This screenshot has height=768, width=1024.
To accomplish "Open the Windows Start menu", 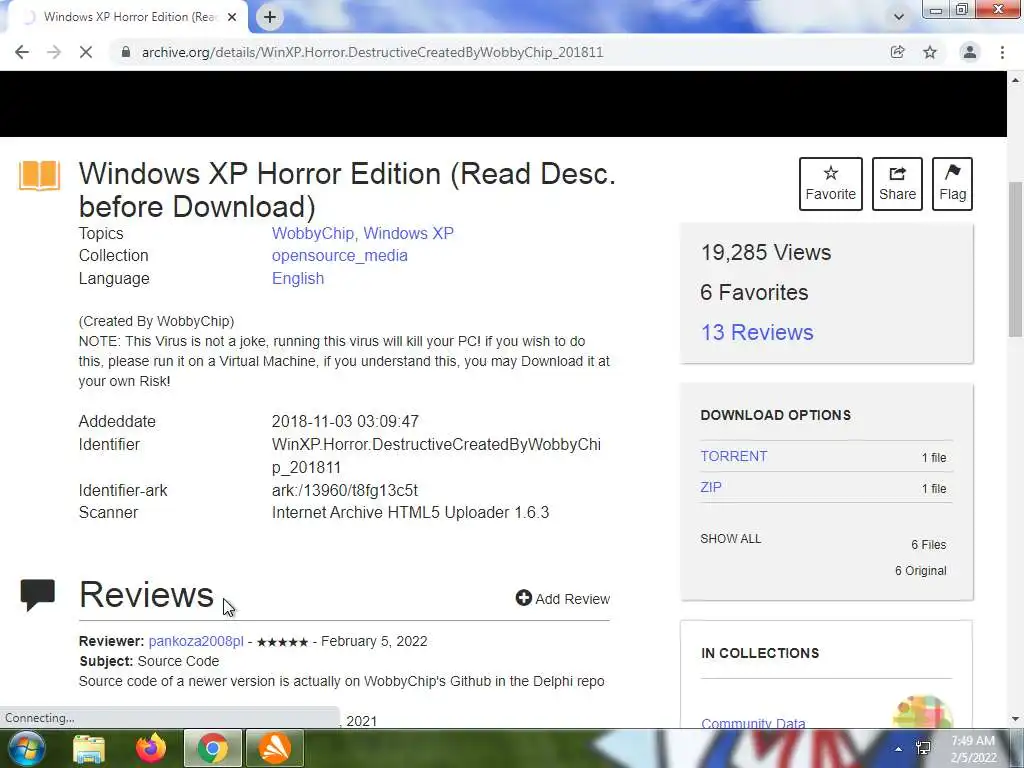I will coord(26,748).
